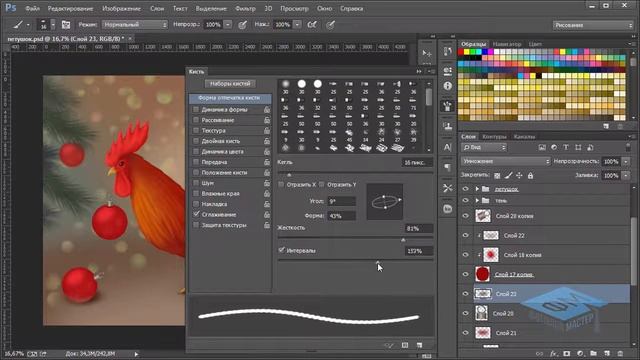Open the Файл menu

point(32,9)
